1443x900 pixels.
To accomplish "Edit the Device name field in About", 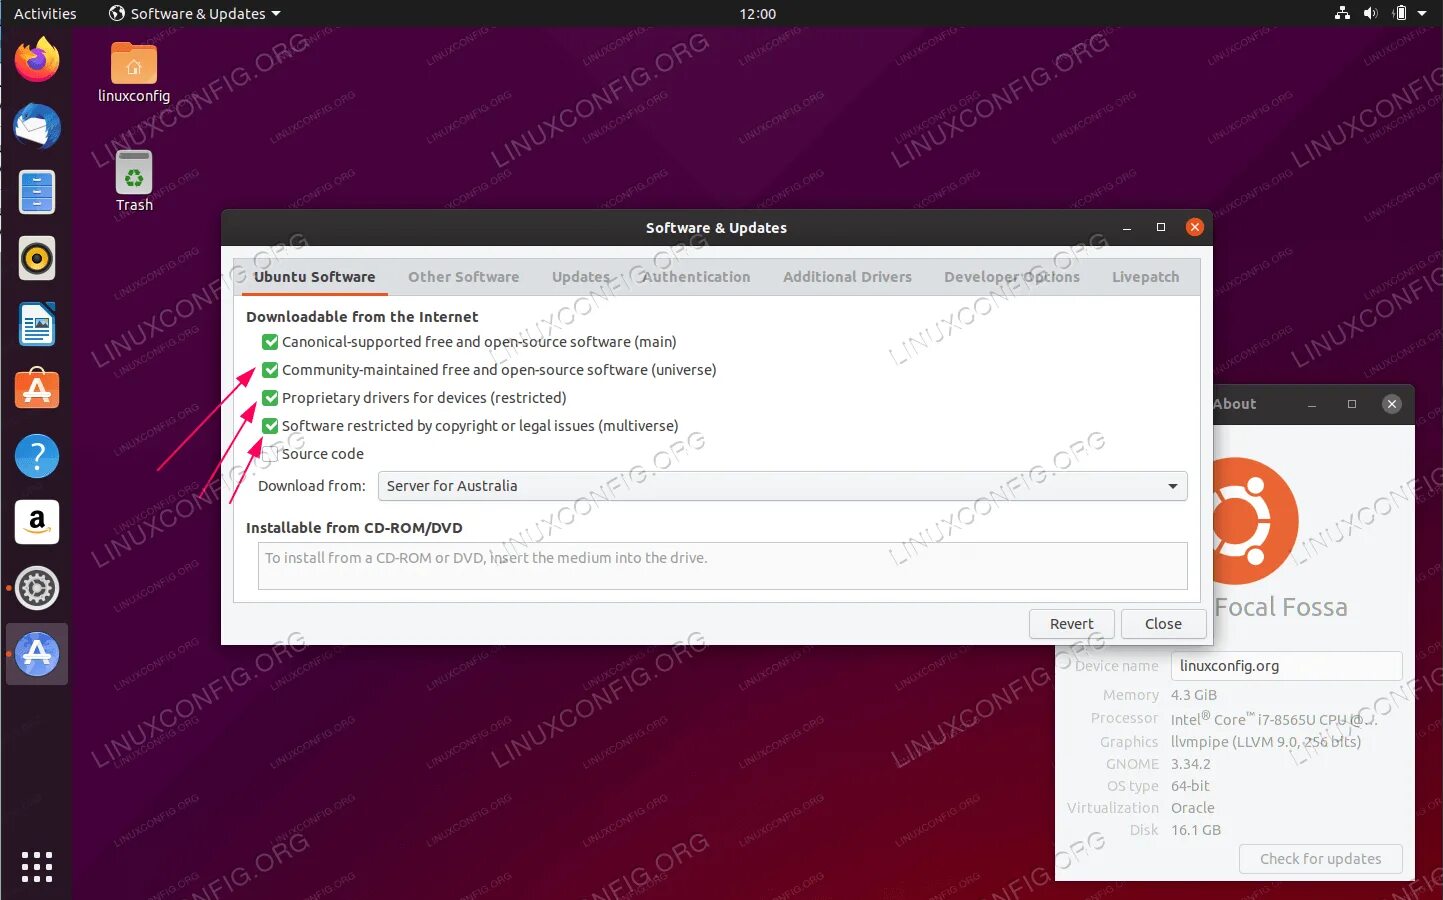I will click(x=1286, y=666).
